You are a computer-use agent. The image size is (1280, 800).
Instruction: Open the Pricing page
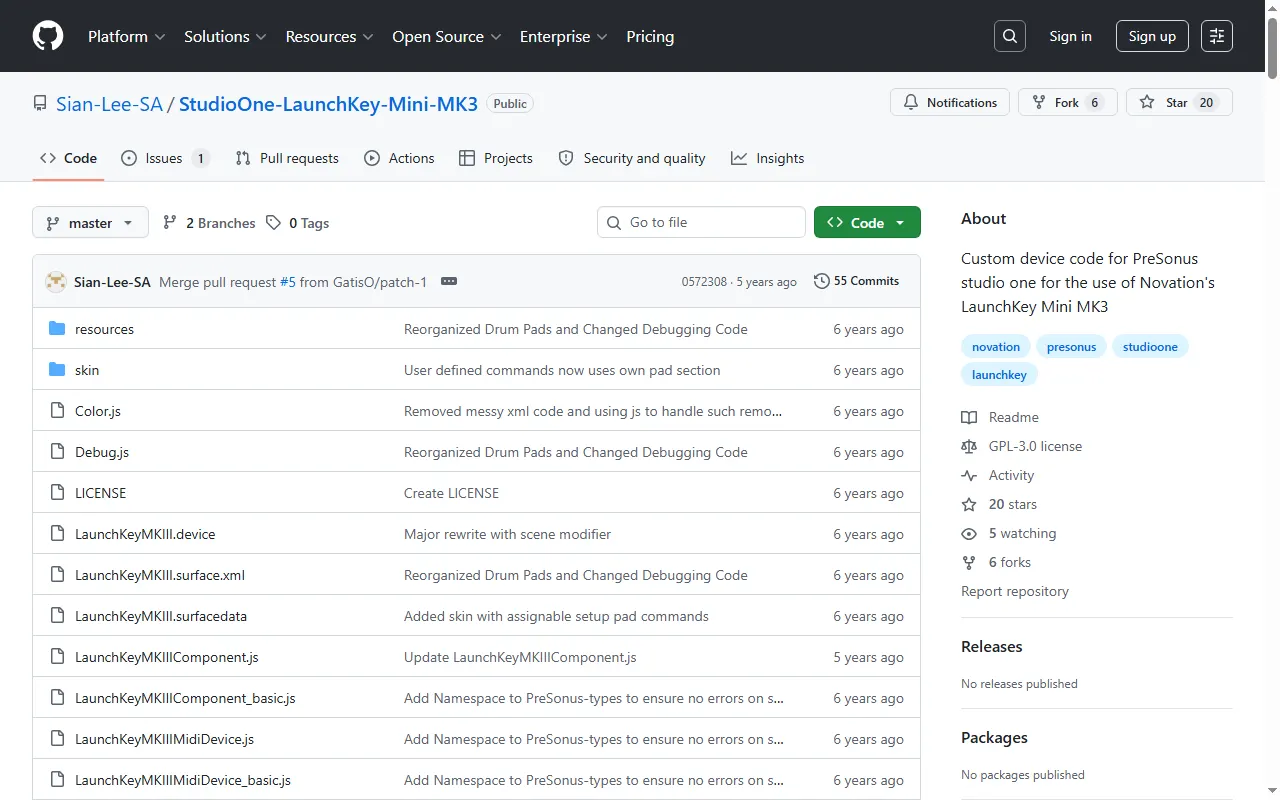pos(650,36)
